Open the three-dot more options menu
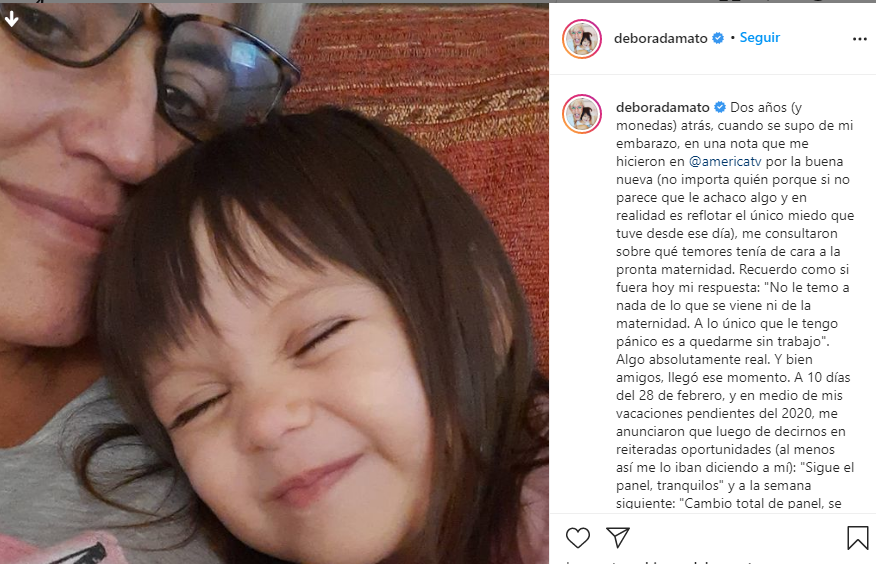Viewport: 876px width, 564px height. tap(860, 39)
